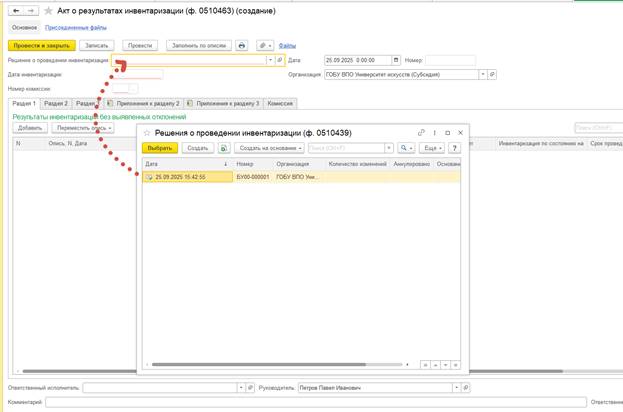The height and width of the screenshot is (412, 623).
Task: Click the Провести и закрыть button
Action: 42,46
